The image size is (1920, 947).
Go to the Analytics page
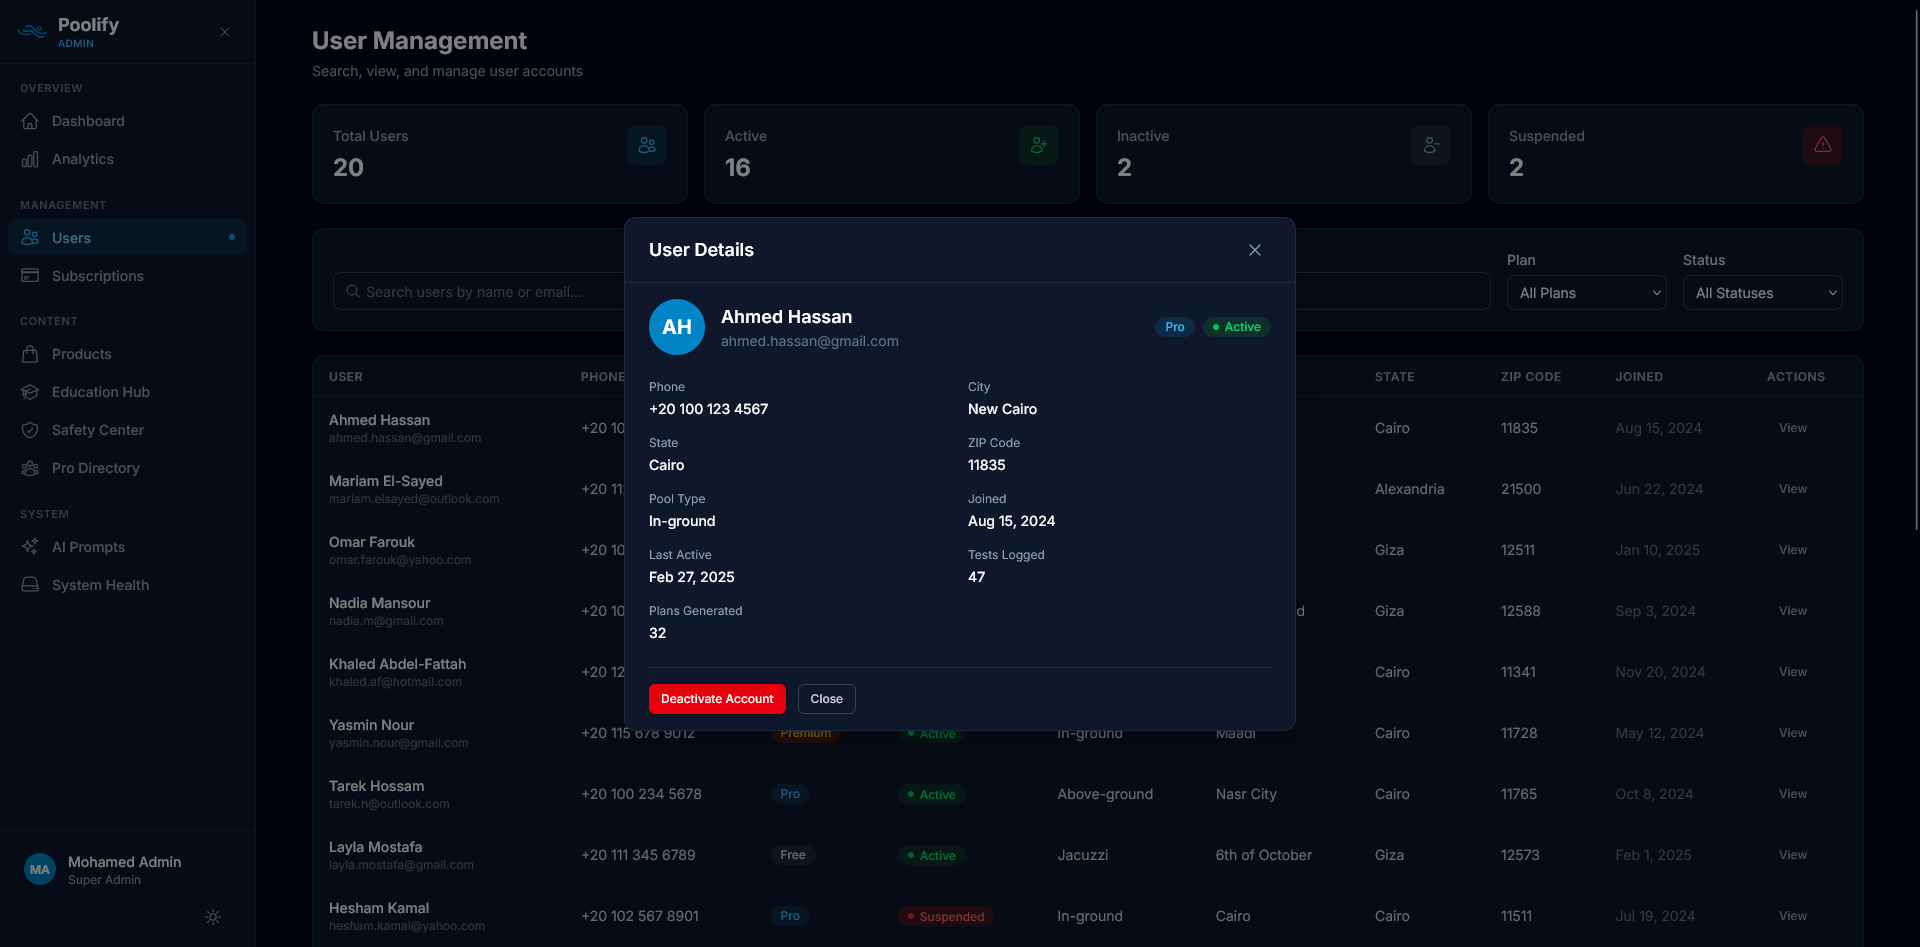[127, 159]
